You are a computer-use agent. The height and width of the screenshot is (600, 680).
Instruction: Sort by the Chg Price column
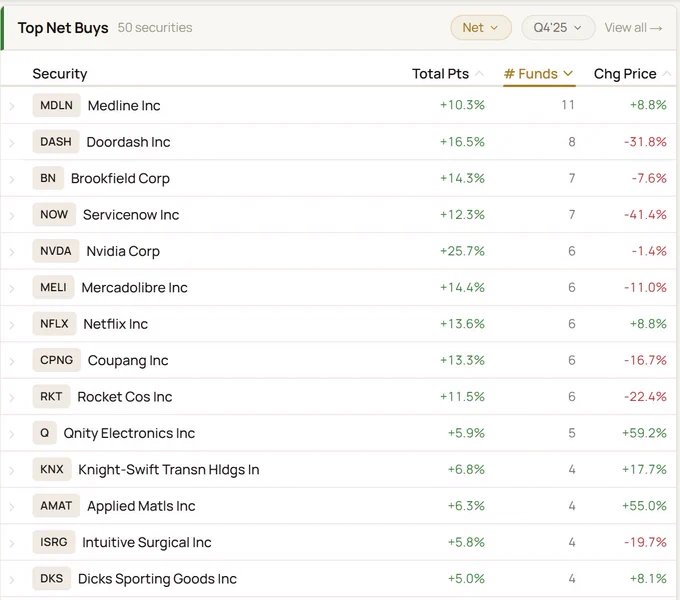point(632,74)
